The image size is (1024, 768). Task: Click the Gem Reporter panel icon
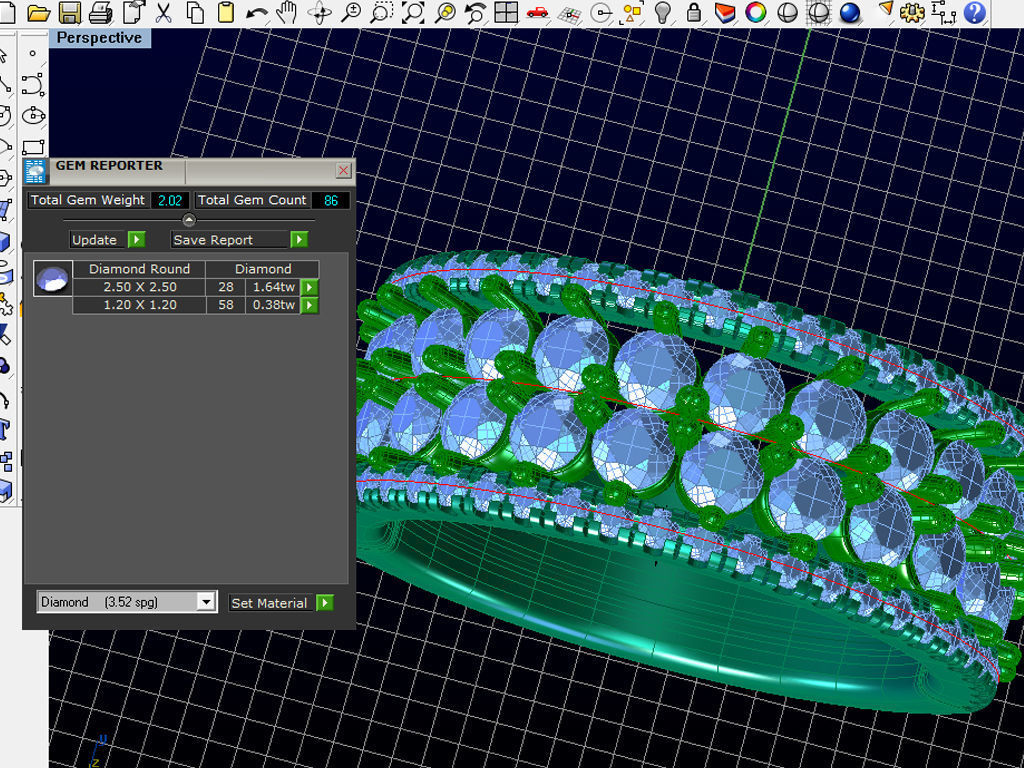35,171
